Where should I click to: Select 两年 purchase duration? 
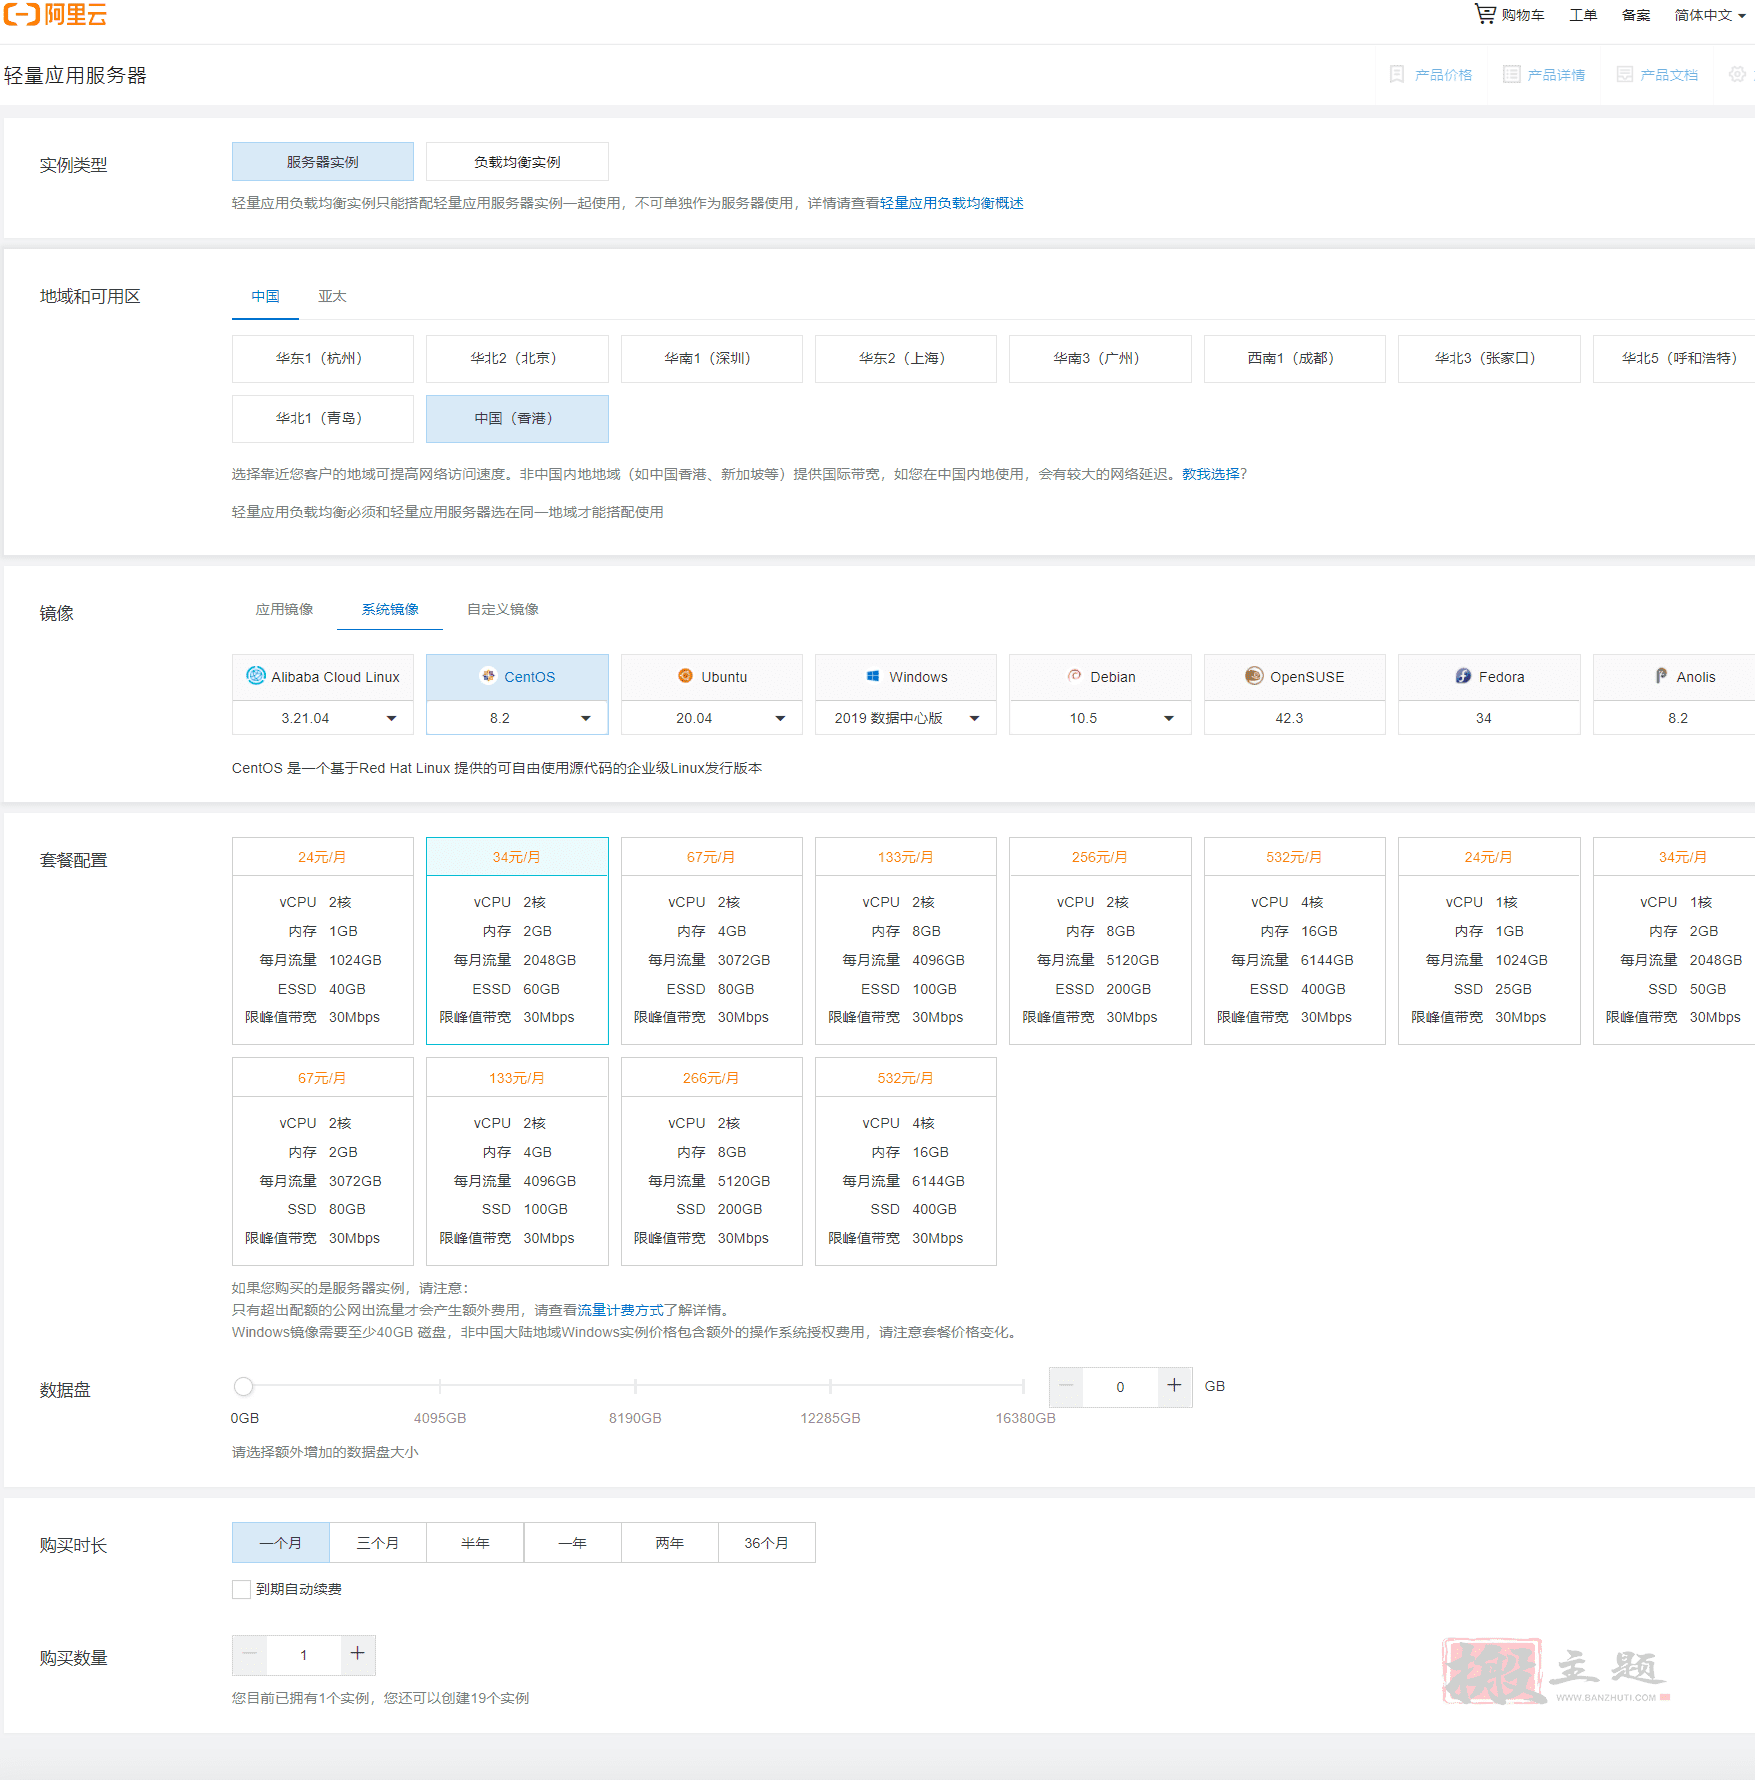tap(669, 1543)
